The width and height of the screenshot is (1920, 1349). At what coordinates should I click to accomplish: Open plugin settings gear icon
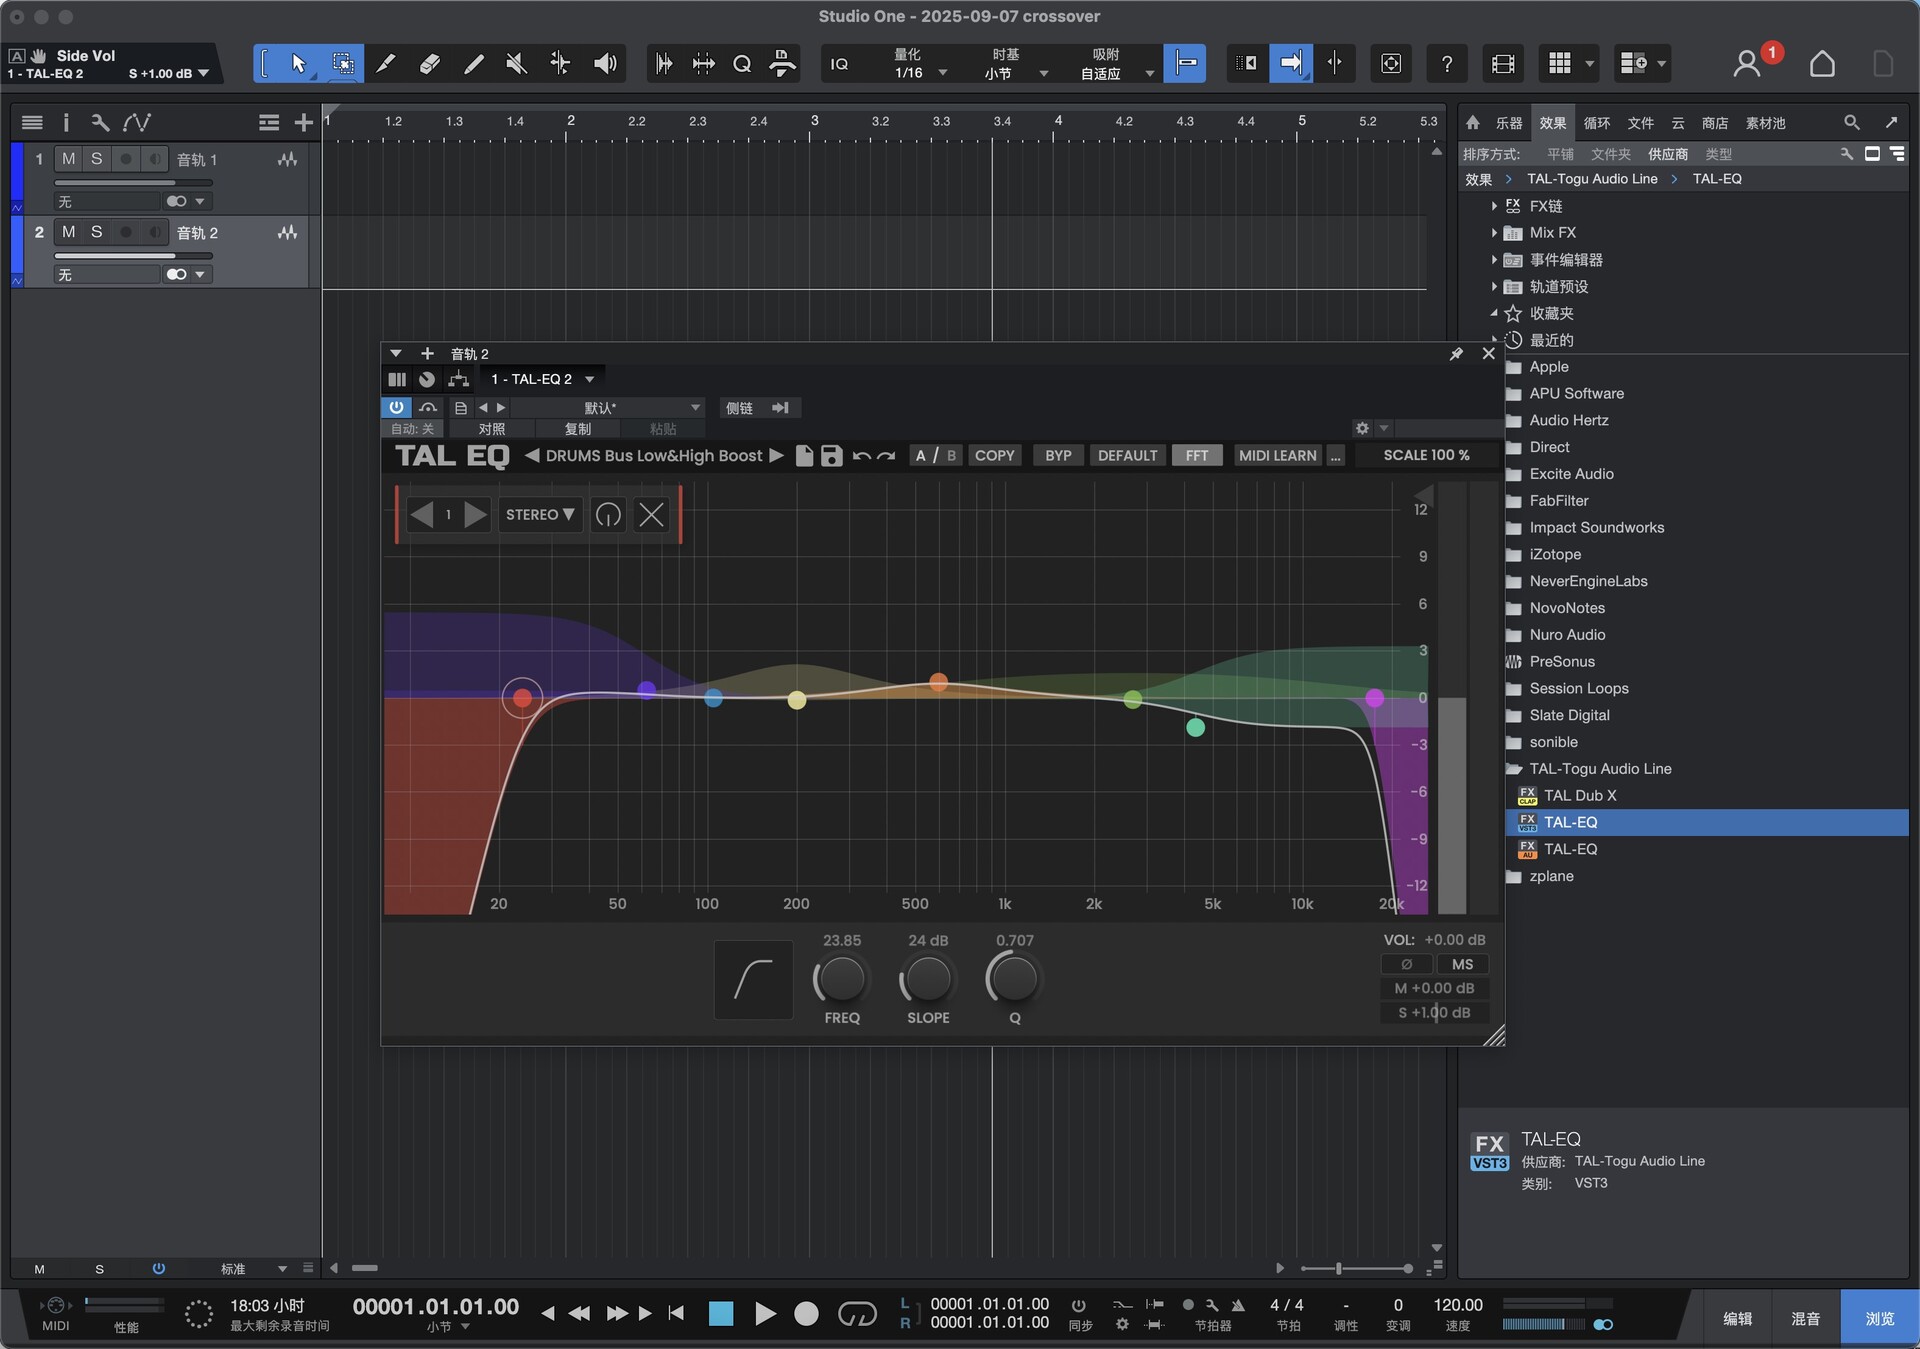(x=1361, y=428)
